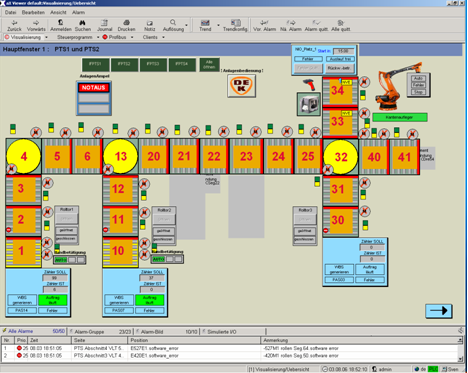468x373 pixels.
Task: Click yellow turntable segment 13
Action: pyautogui.click(x=121, y=156)
